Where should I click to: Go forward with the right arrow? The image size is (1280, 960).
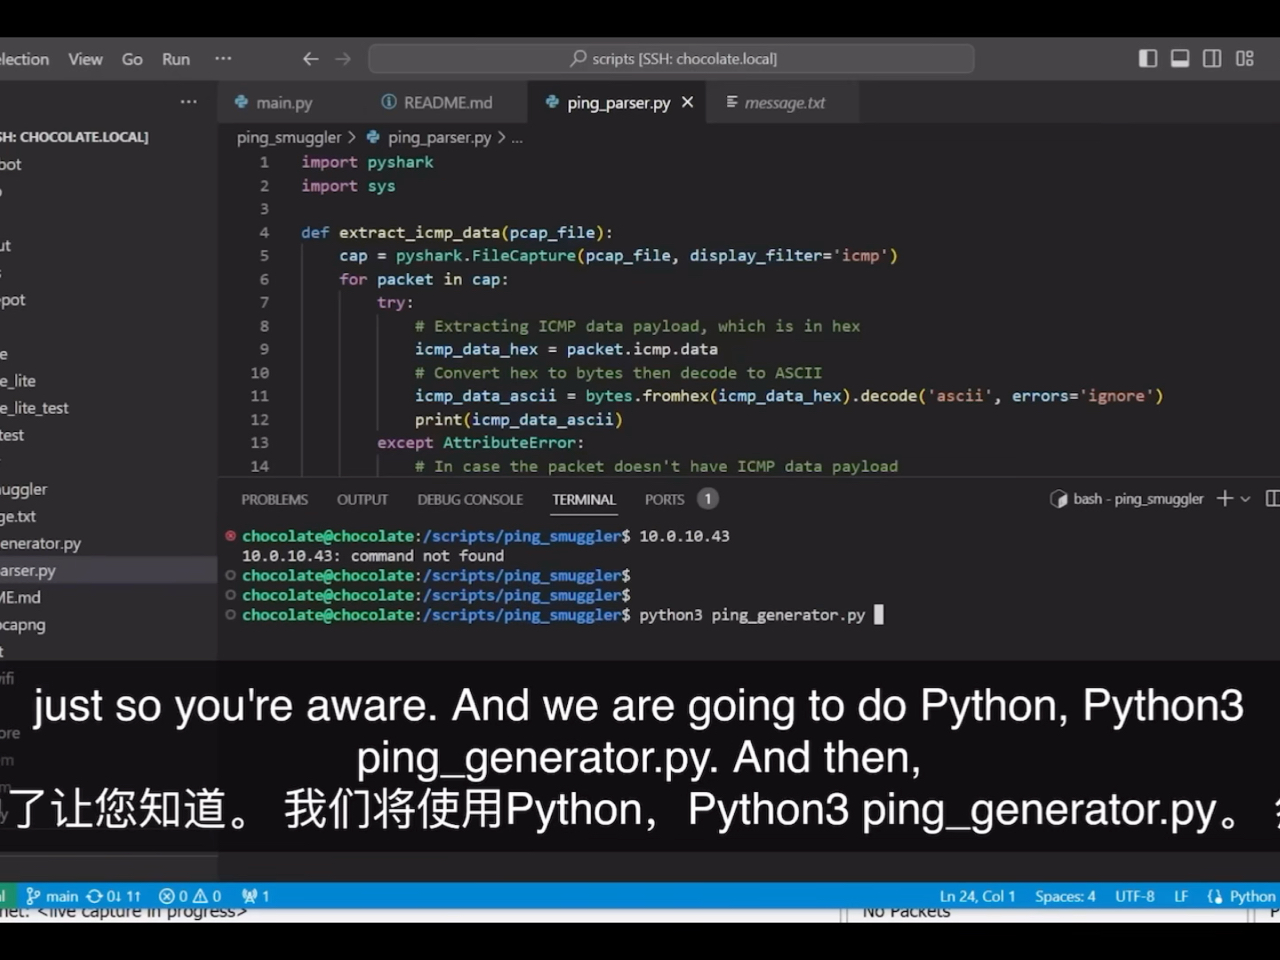point(343,59)
